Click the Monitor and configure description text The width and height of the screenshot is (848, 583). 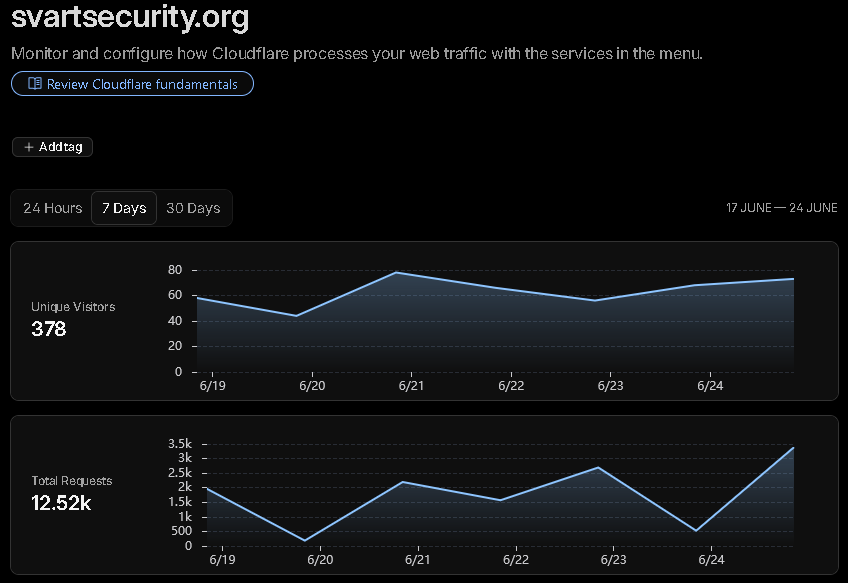click(x=357, y=54)
